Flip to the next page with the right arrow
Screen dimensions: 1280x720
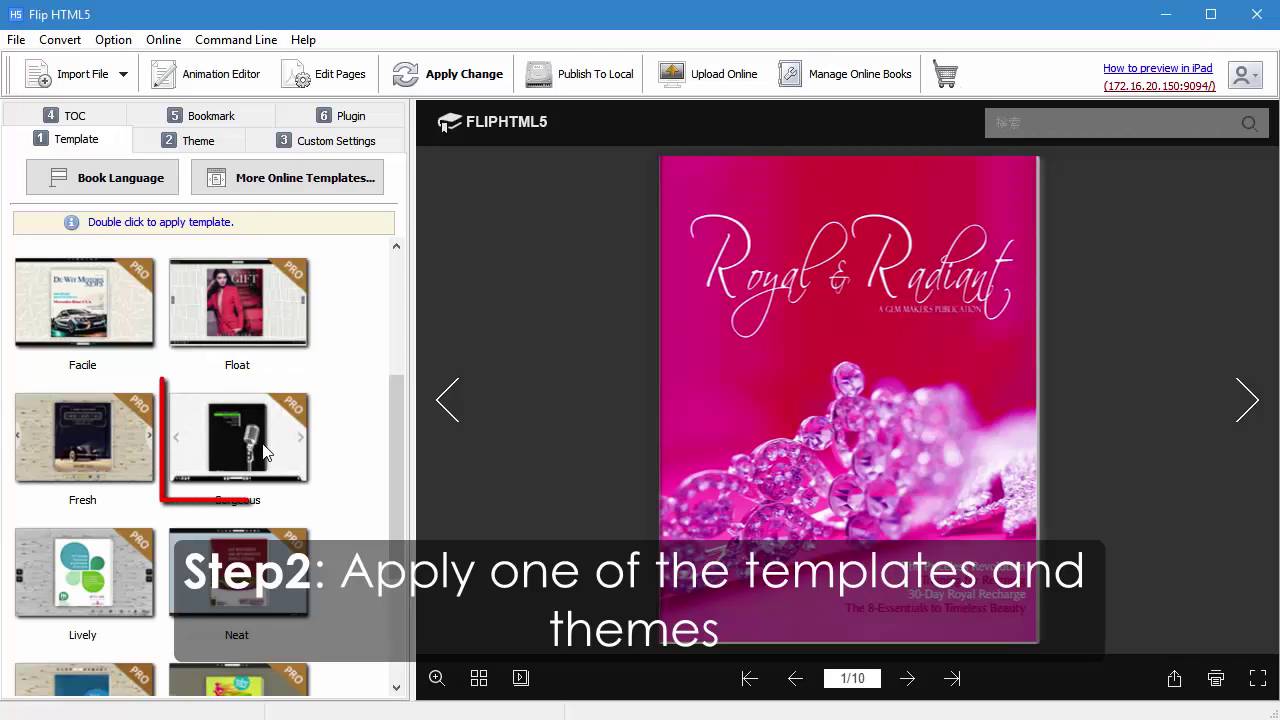(1246, 400)
